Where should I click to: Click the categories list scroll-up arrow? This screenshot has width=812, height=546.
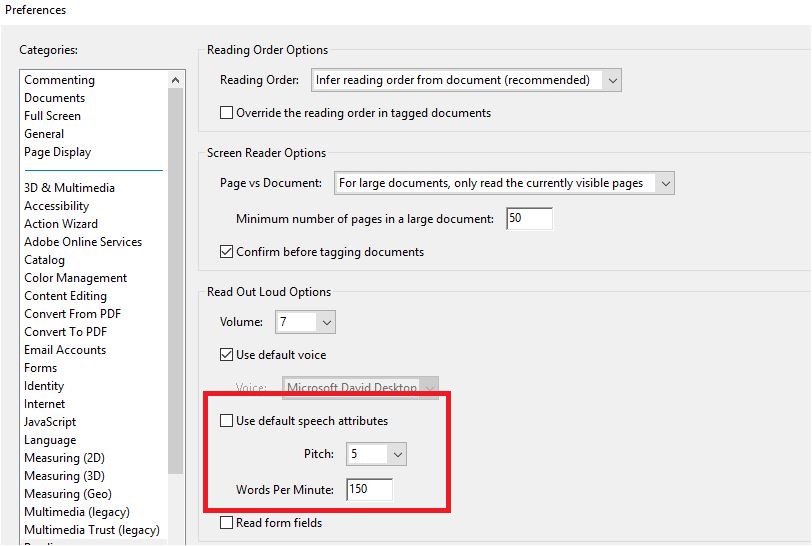pos(176,80)
